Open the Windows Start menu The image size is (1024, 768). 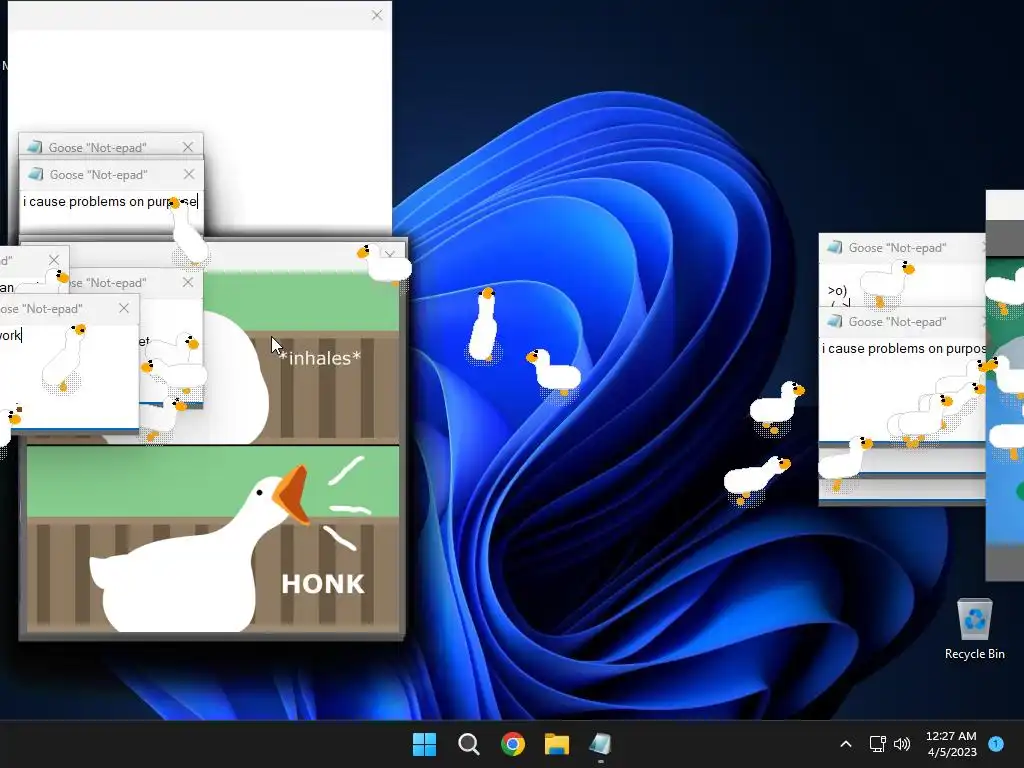(424, 744)
